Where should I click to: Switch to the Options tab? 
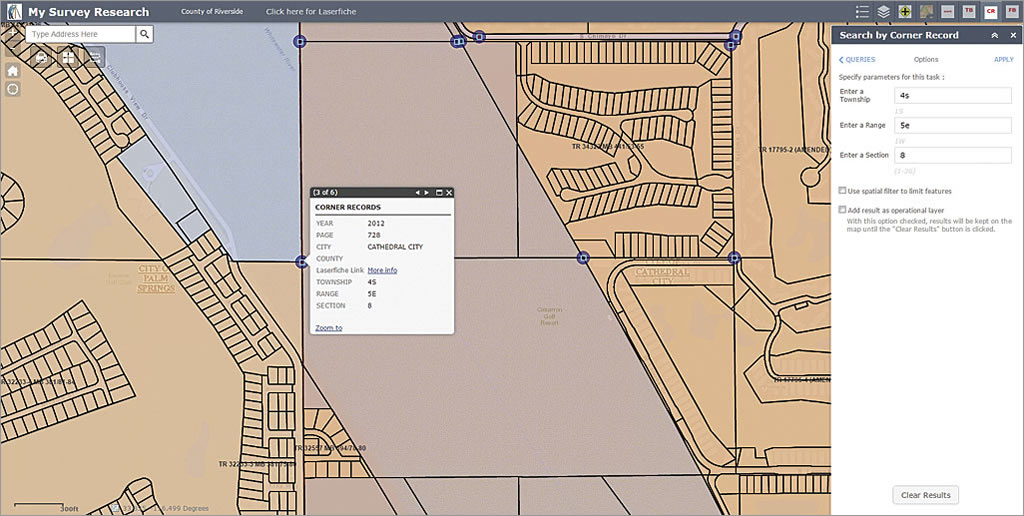click(925, 60)
